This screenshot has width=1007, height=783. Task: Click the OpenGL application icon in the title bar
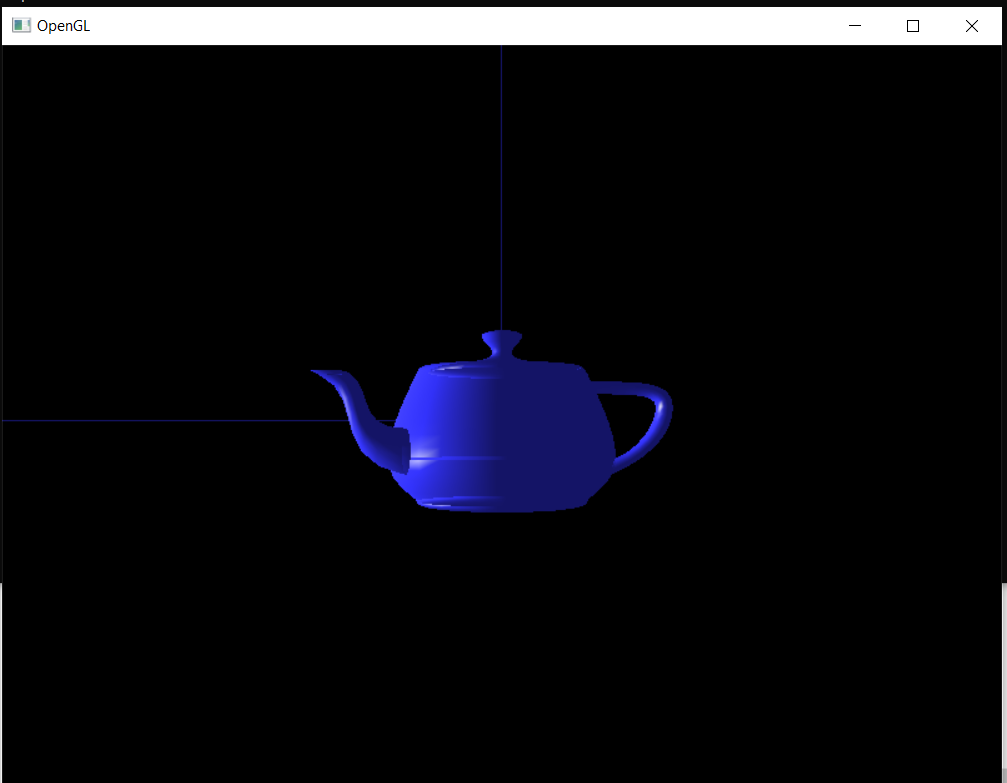20,25
